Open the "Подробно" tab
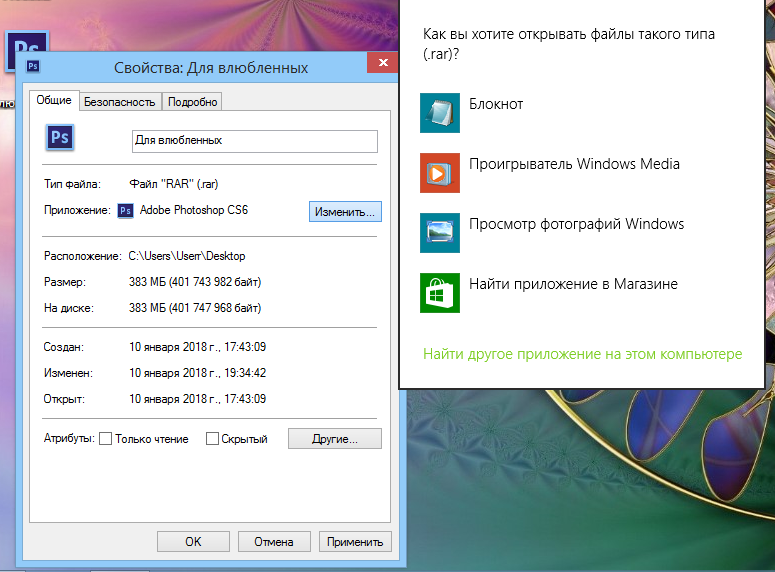The width and height of the screenshot is (775, 572). (x=192, y=102)
